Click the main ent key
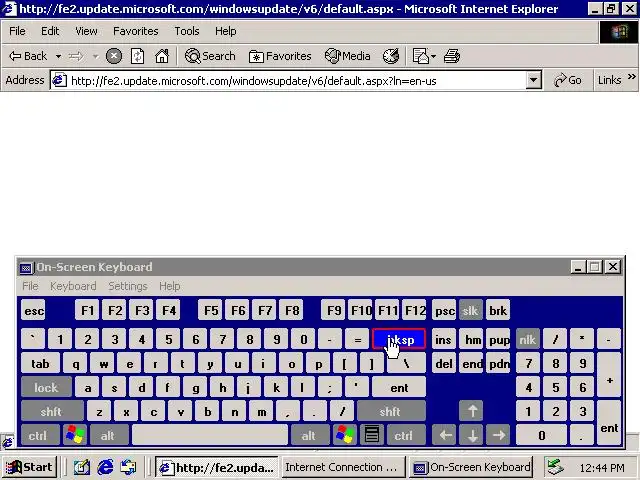 [x=399, y=387]
